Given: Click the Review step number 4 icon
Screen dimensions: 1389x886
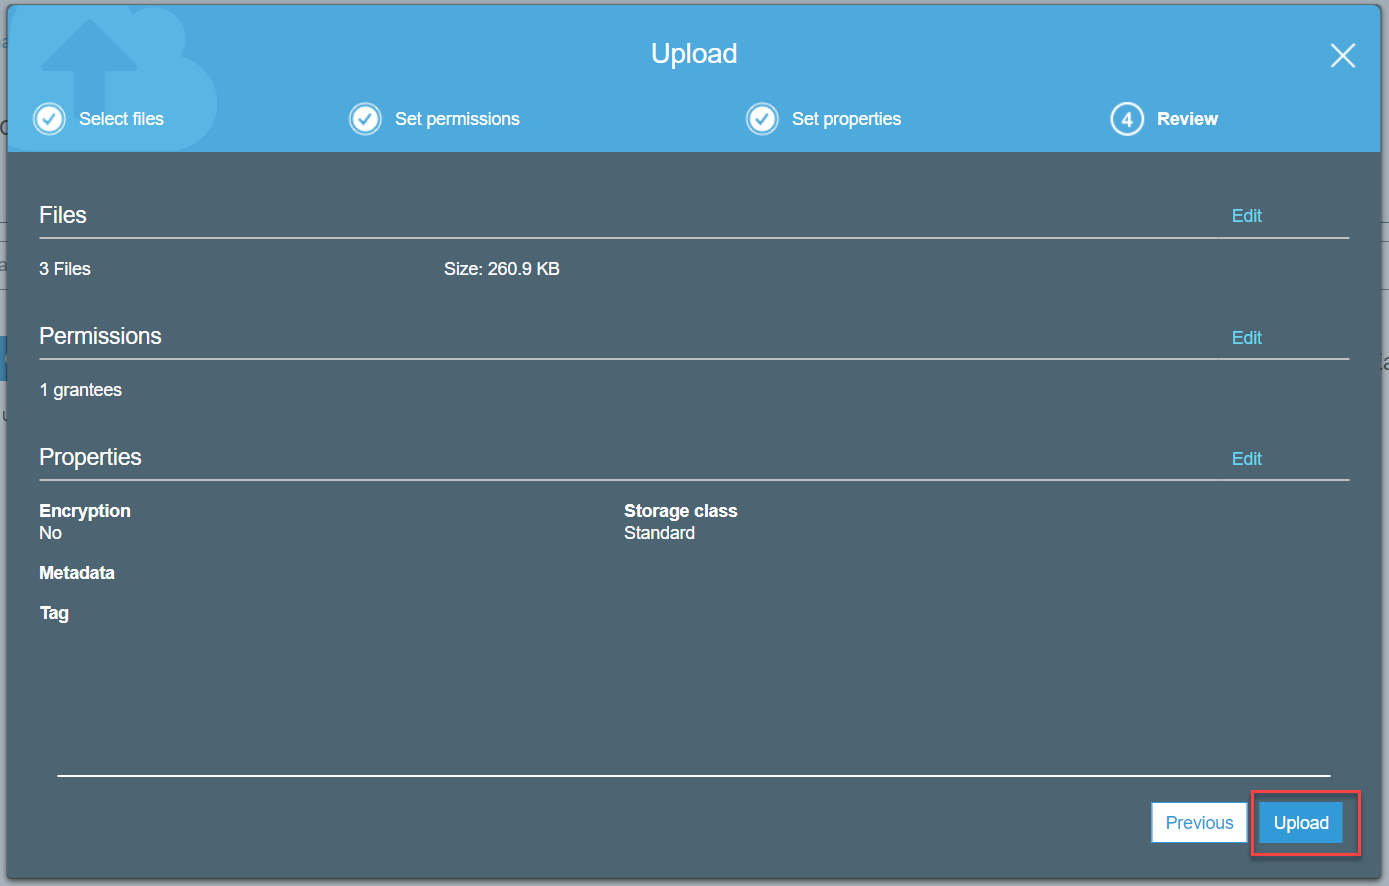Looking at the screenshot, I should coord(1127,119).
